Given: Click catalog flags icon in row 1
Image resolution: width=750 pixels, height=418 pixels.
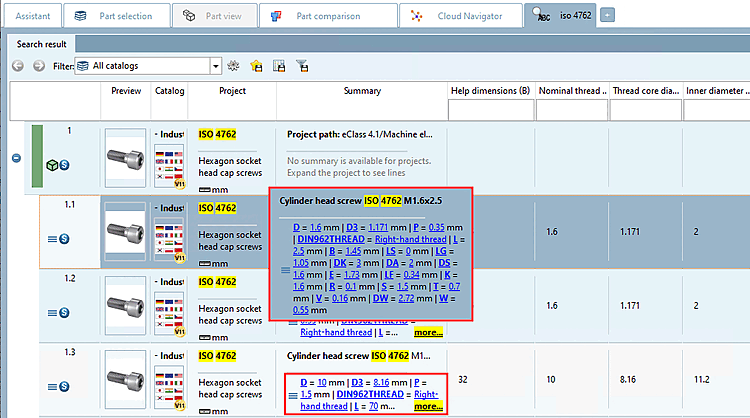Looking at the screenshot, I should (169, 166).
